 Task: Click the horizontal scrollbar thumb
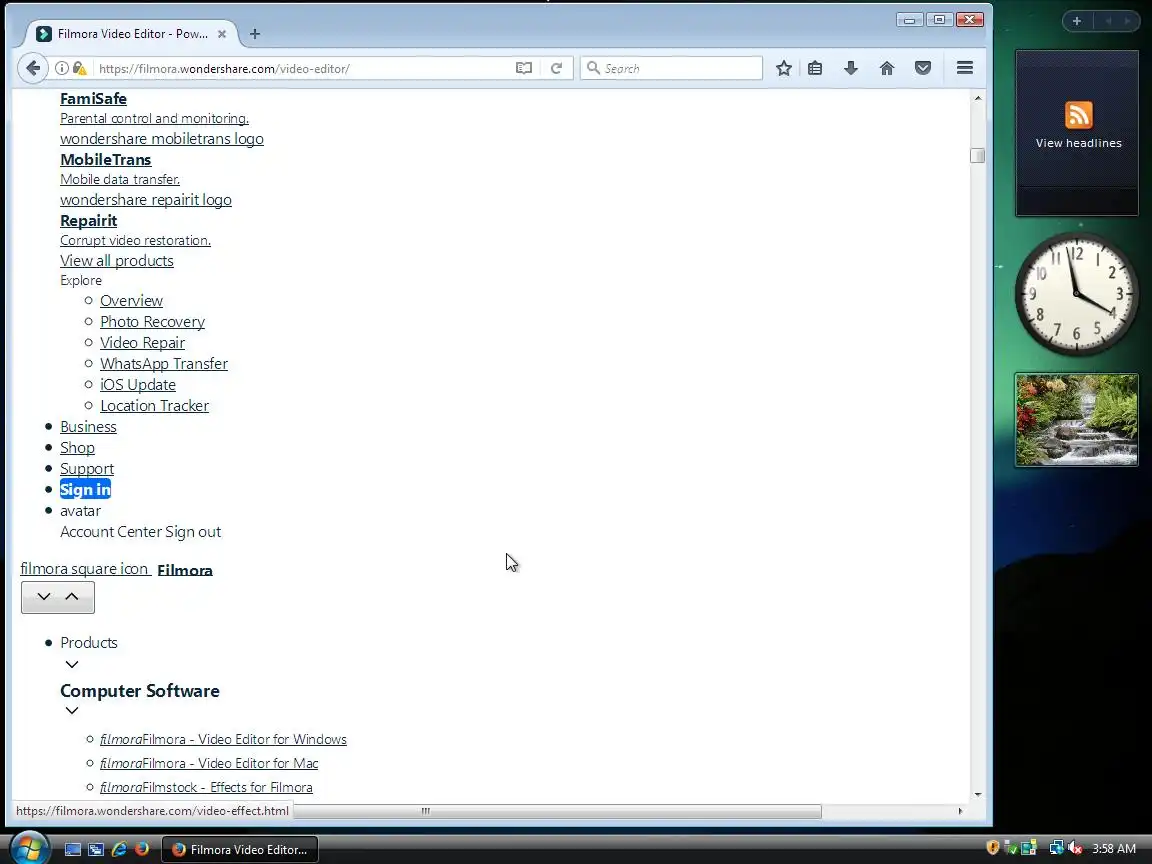click(557, 811)
